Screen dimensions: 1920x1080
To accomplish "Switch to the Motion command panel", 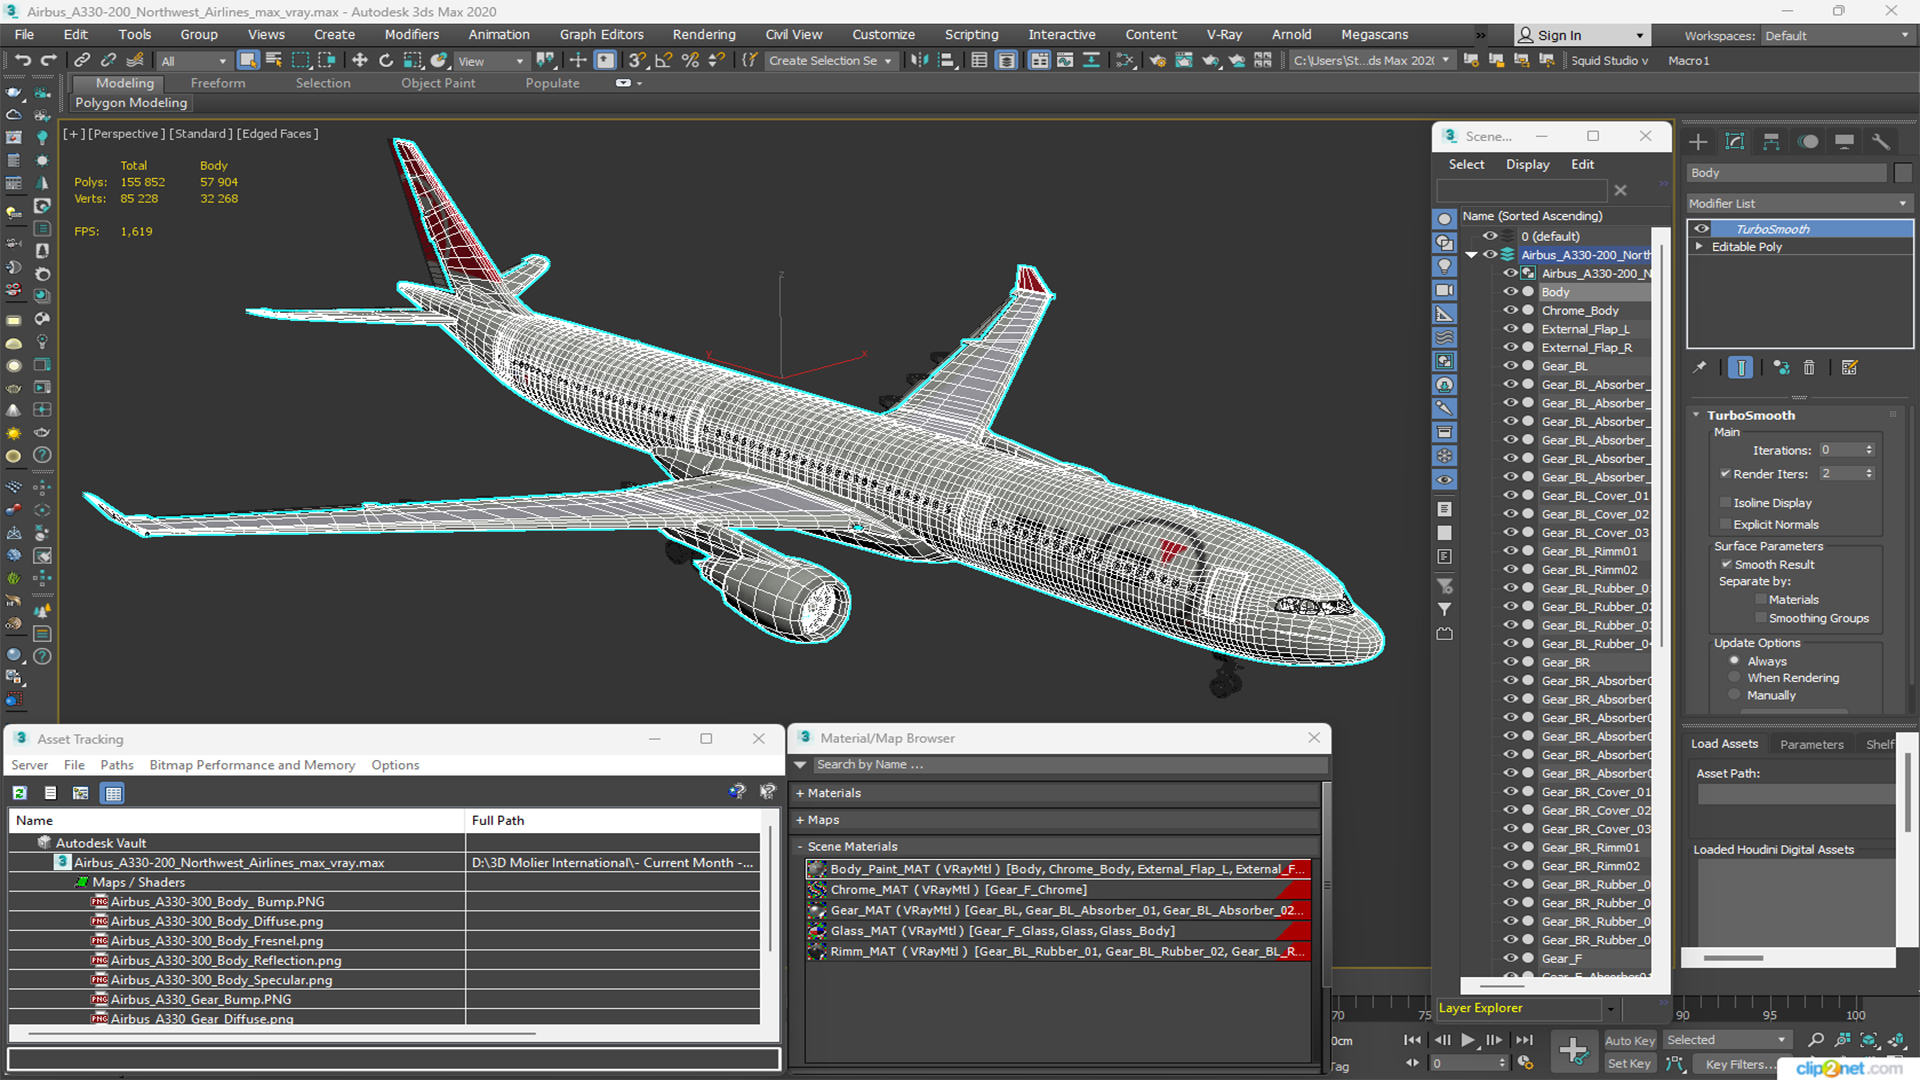I will click(x=1808, y=142).
